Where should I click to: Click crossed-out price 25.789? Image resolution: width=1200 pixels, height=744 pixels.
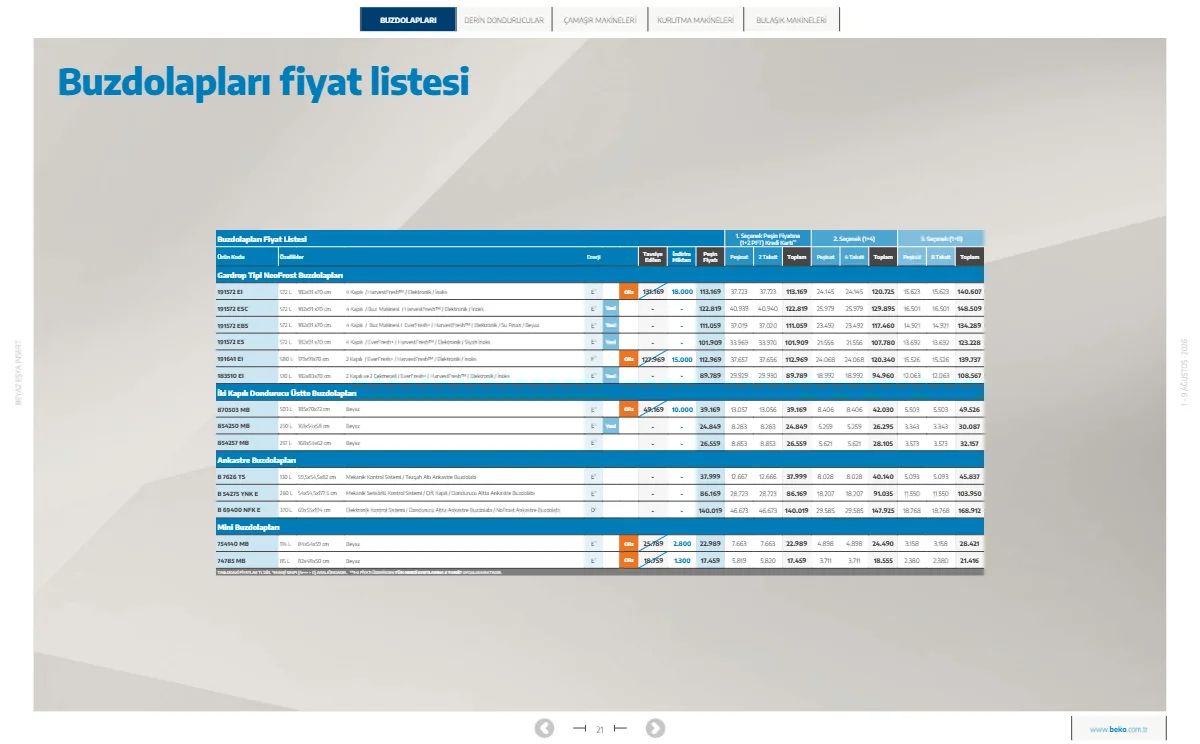pos(653,543)
